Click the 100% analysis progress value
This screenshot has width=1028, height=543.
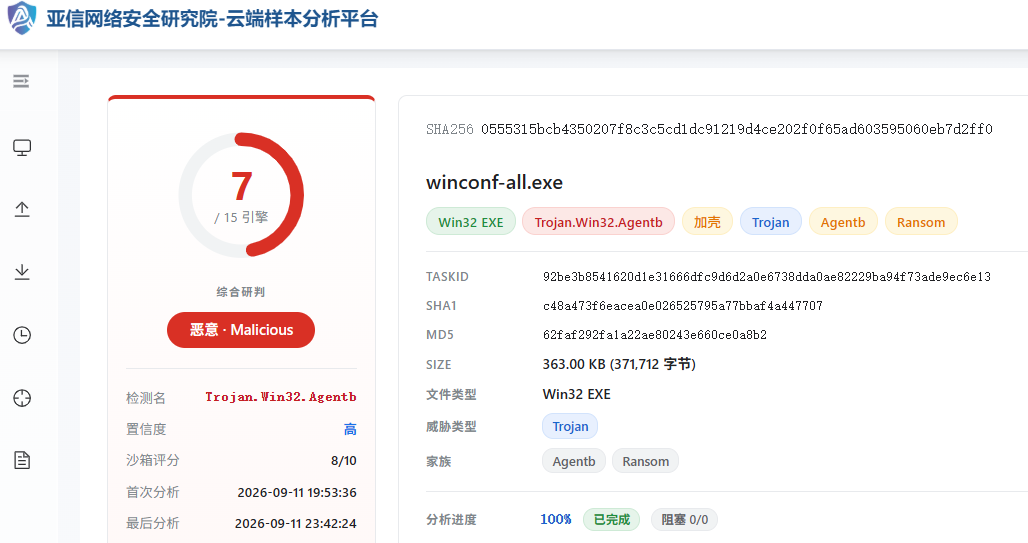(556, 519)
